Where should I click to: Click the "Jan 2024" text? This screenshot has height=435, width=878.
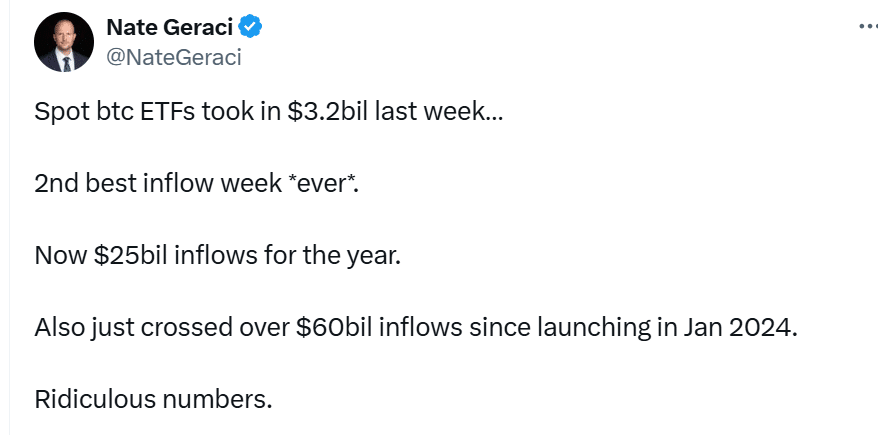[751, 327]
